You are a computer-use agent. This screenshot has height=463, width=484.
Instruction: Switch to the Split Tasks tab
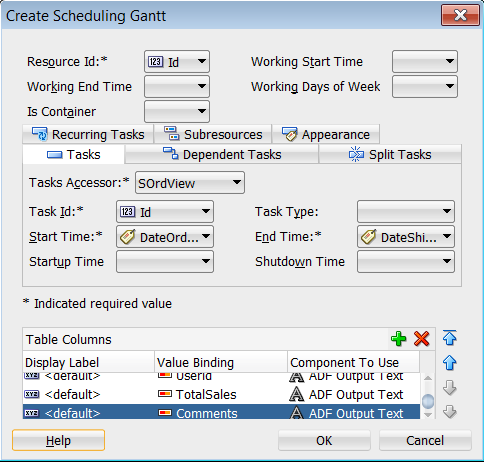(x=390, y=154)
